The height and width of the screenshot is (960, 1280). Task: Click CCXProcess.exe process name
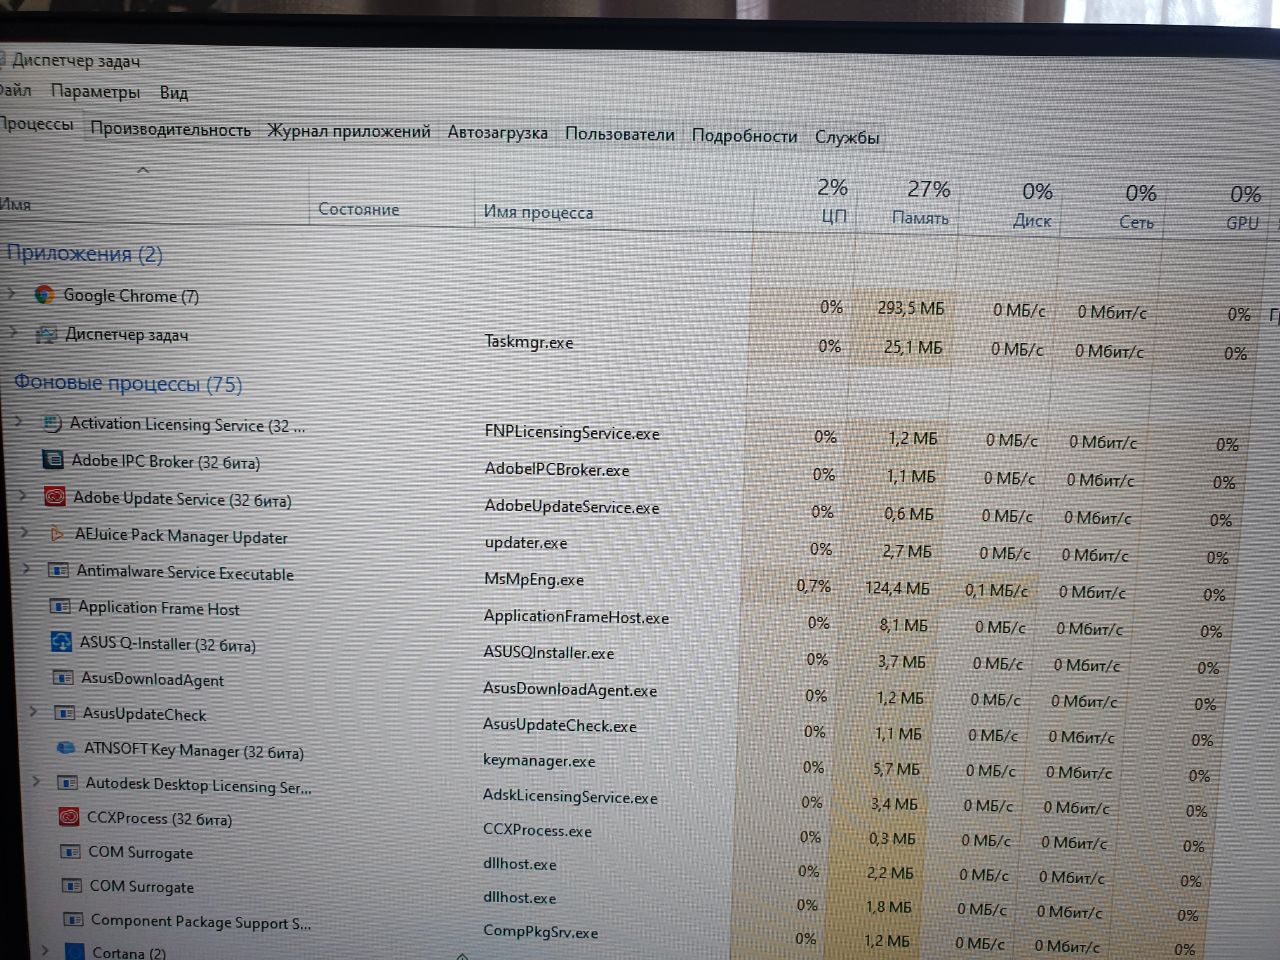(x=538, y=830)
